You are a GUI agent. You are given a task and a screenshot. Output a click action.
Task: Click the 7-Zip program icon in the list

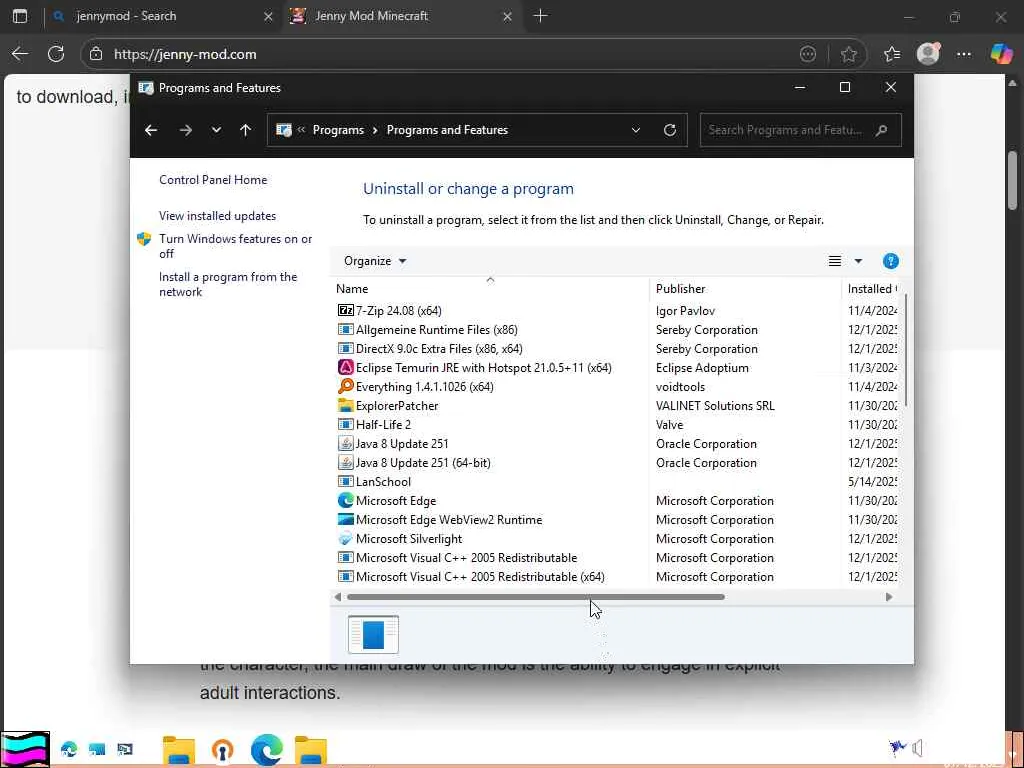point(345,311)
